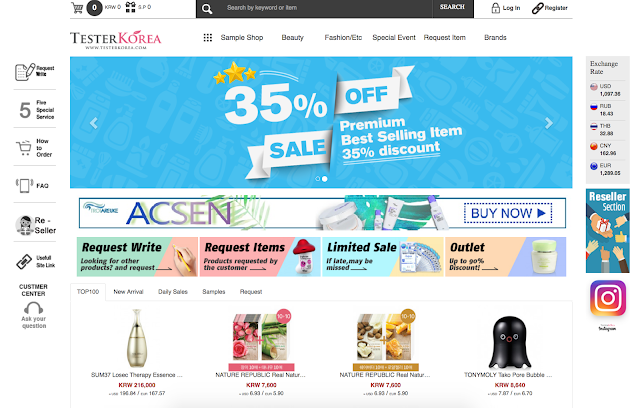Open the Beauty menu
This screenshot has height=408, width=640.
[292, 38]
